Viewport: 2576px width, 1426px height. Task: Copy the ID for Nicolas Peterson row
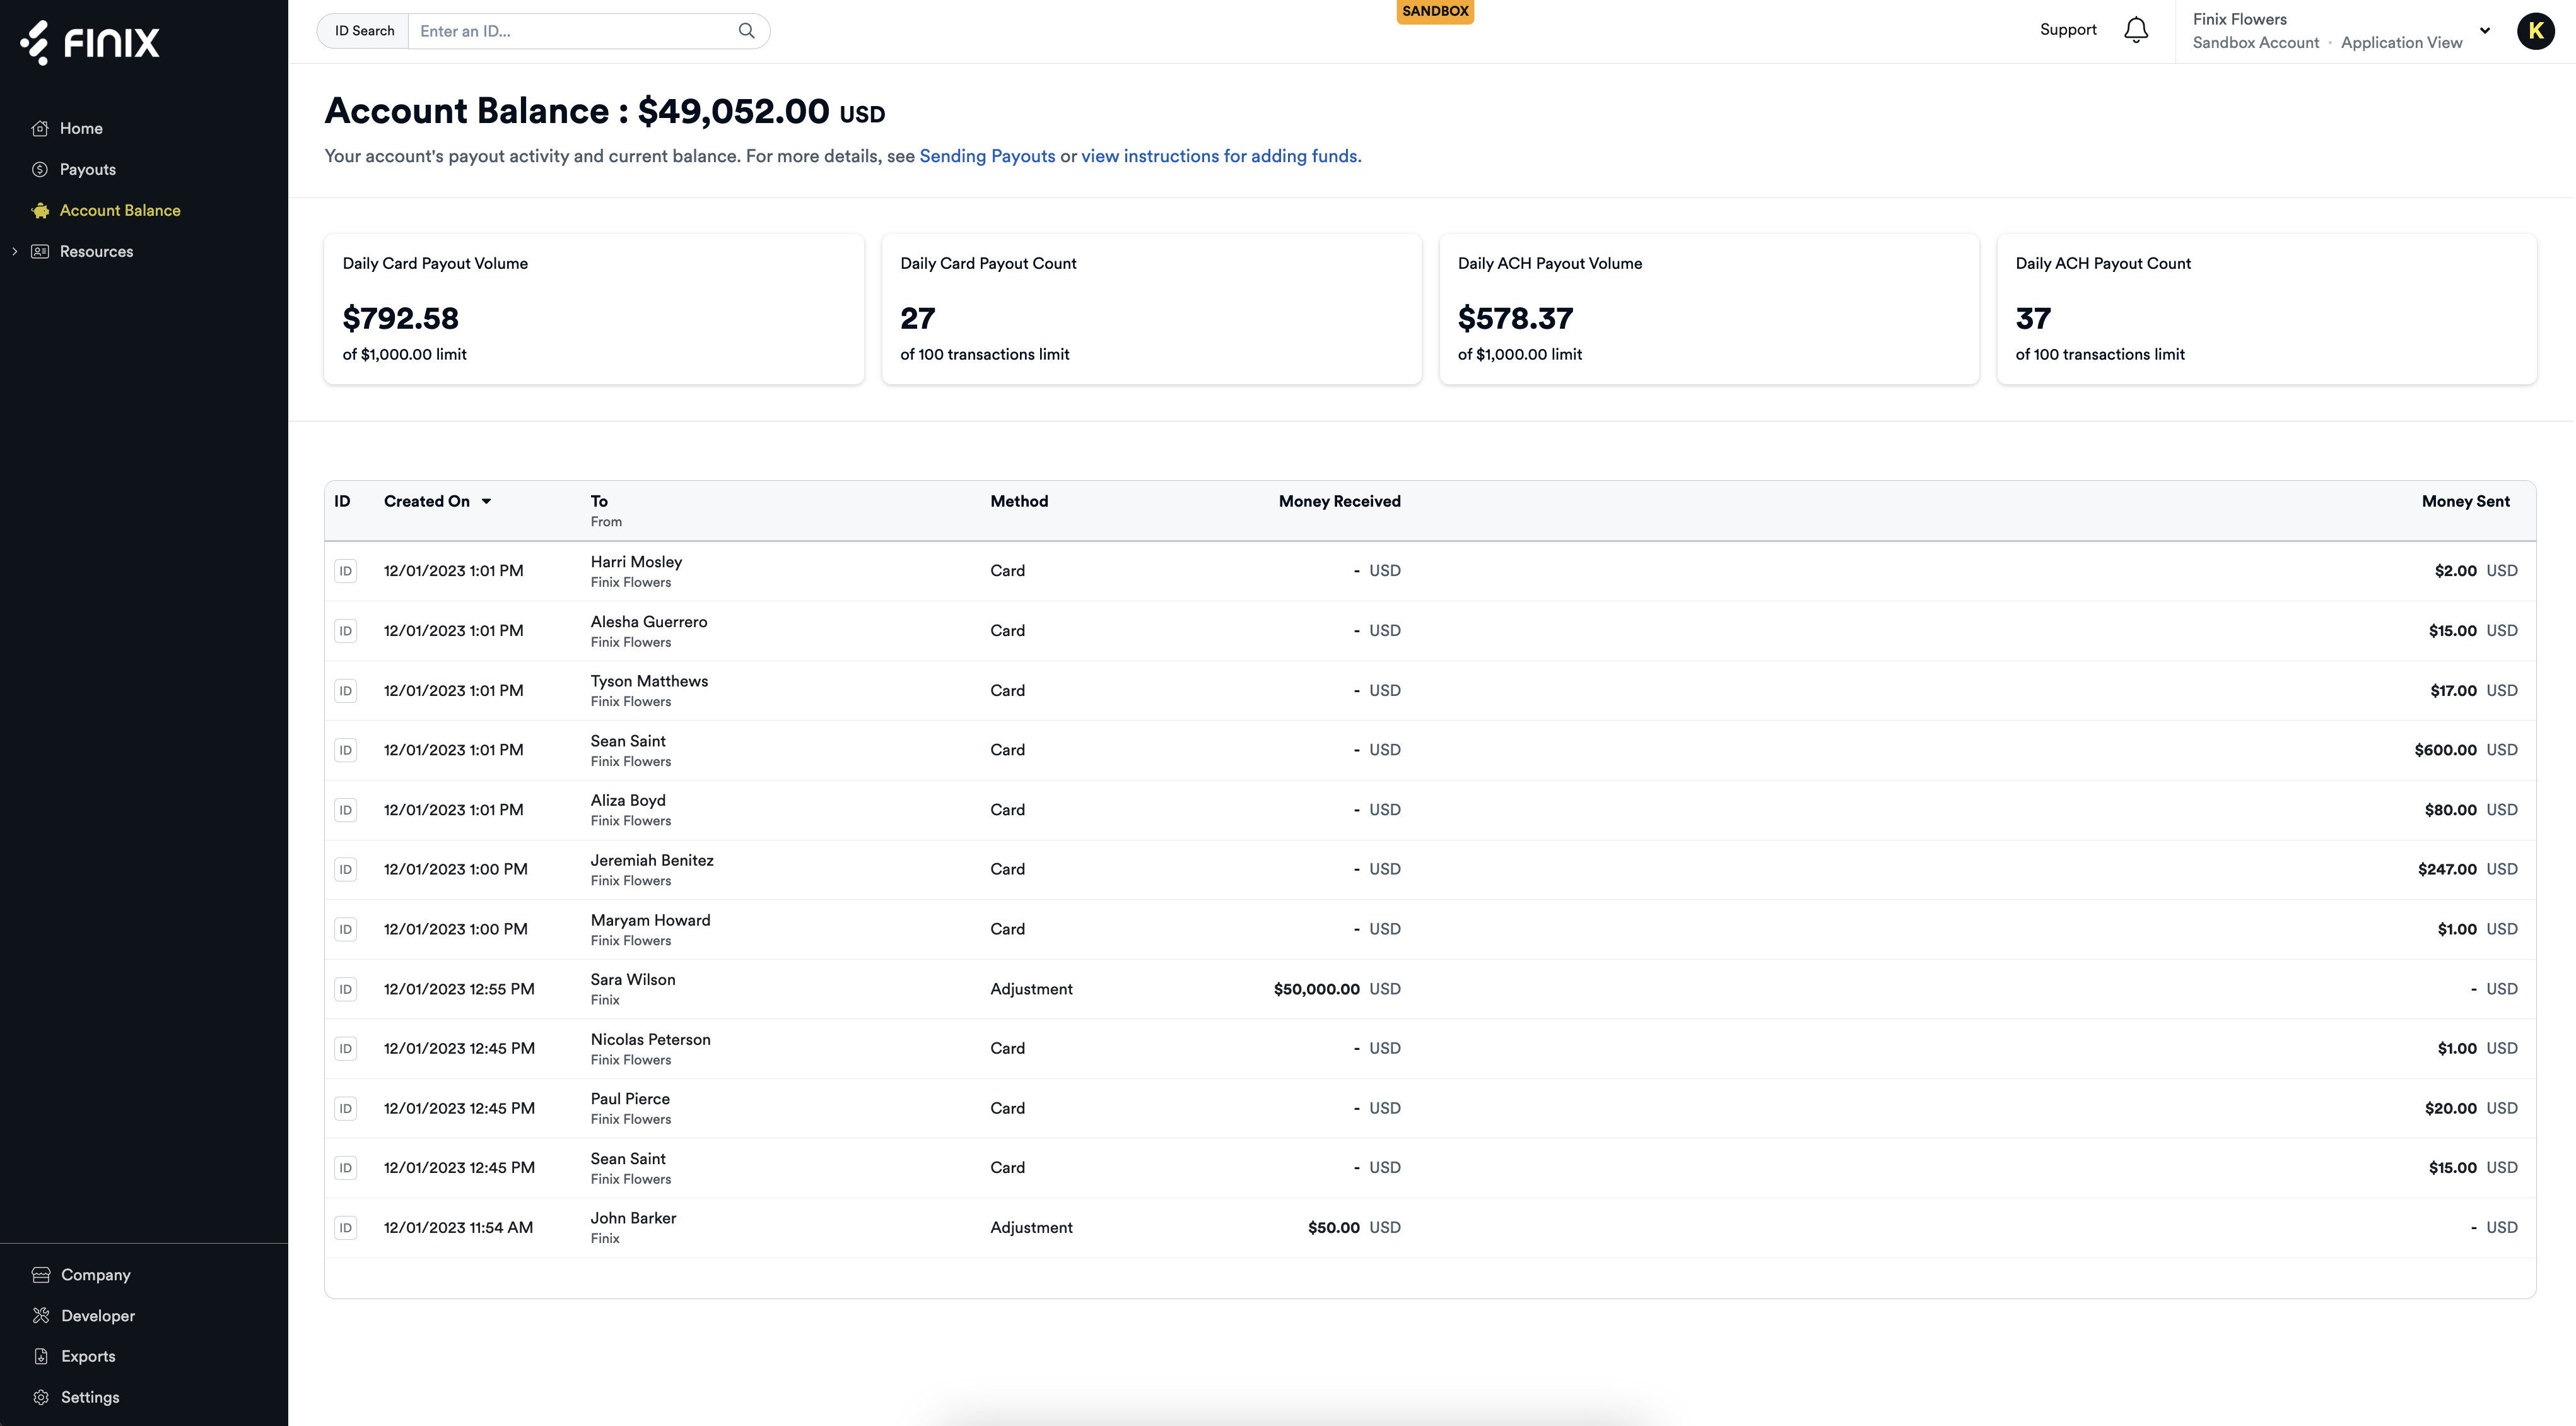pyautogui.click(x=345, y=1048)
